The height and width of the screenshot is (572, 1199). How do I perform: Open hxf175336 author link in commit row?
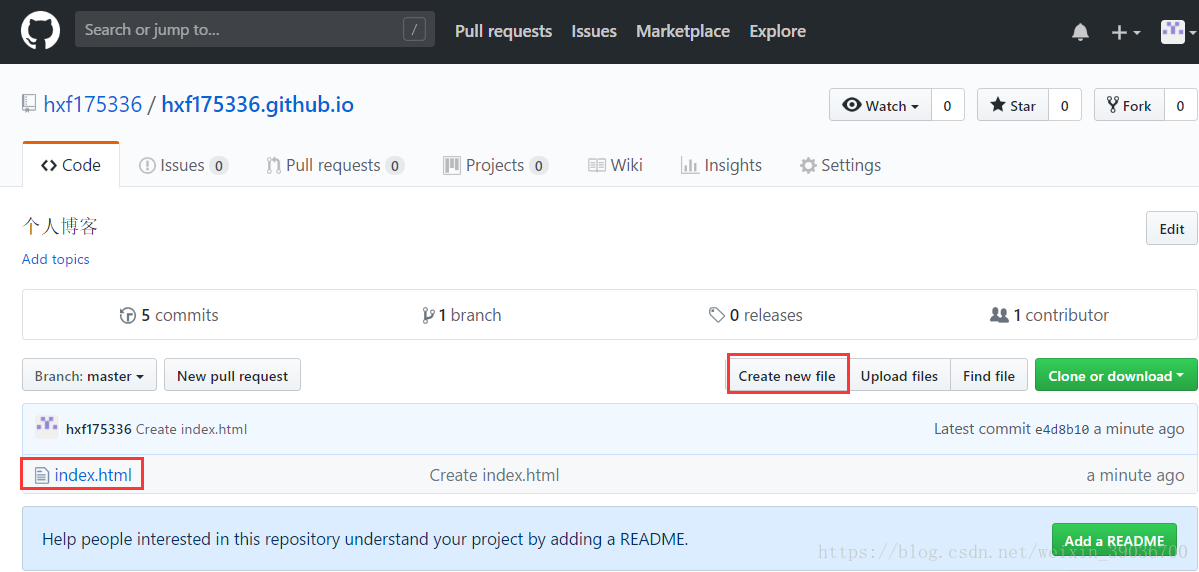pos(99,430)
